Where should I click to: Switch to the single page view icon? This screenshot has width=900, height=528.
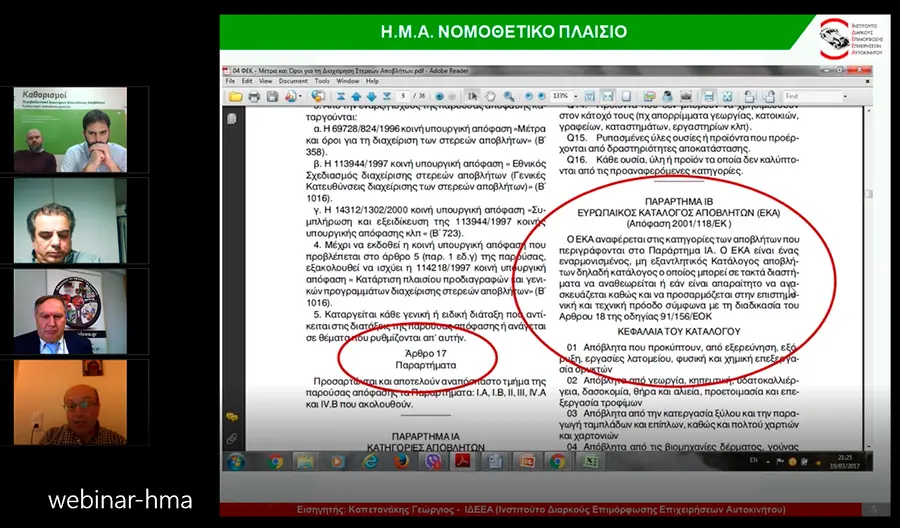(626, 96)
